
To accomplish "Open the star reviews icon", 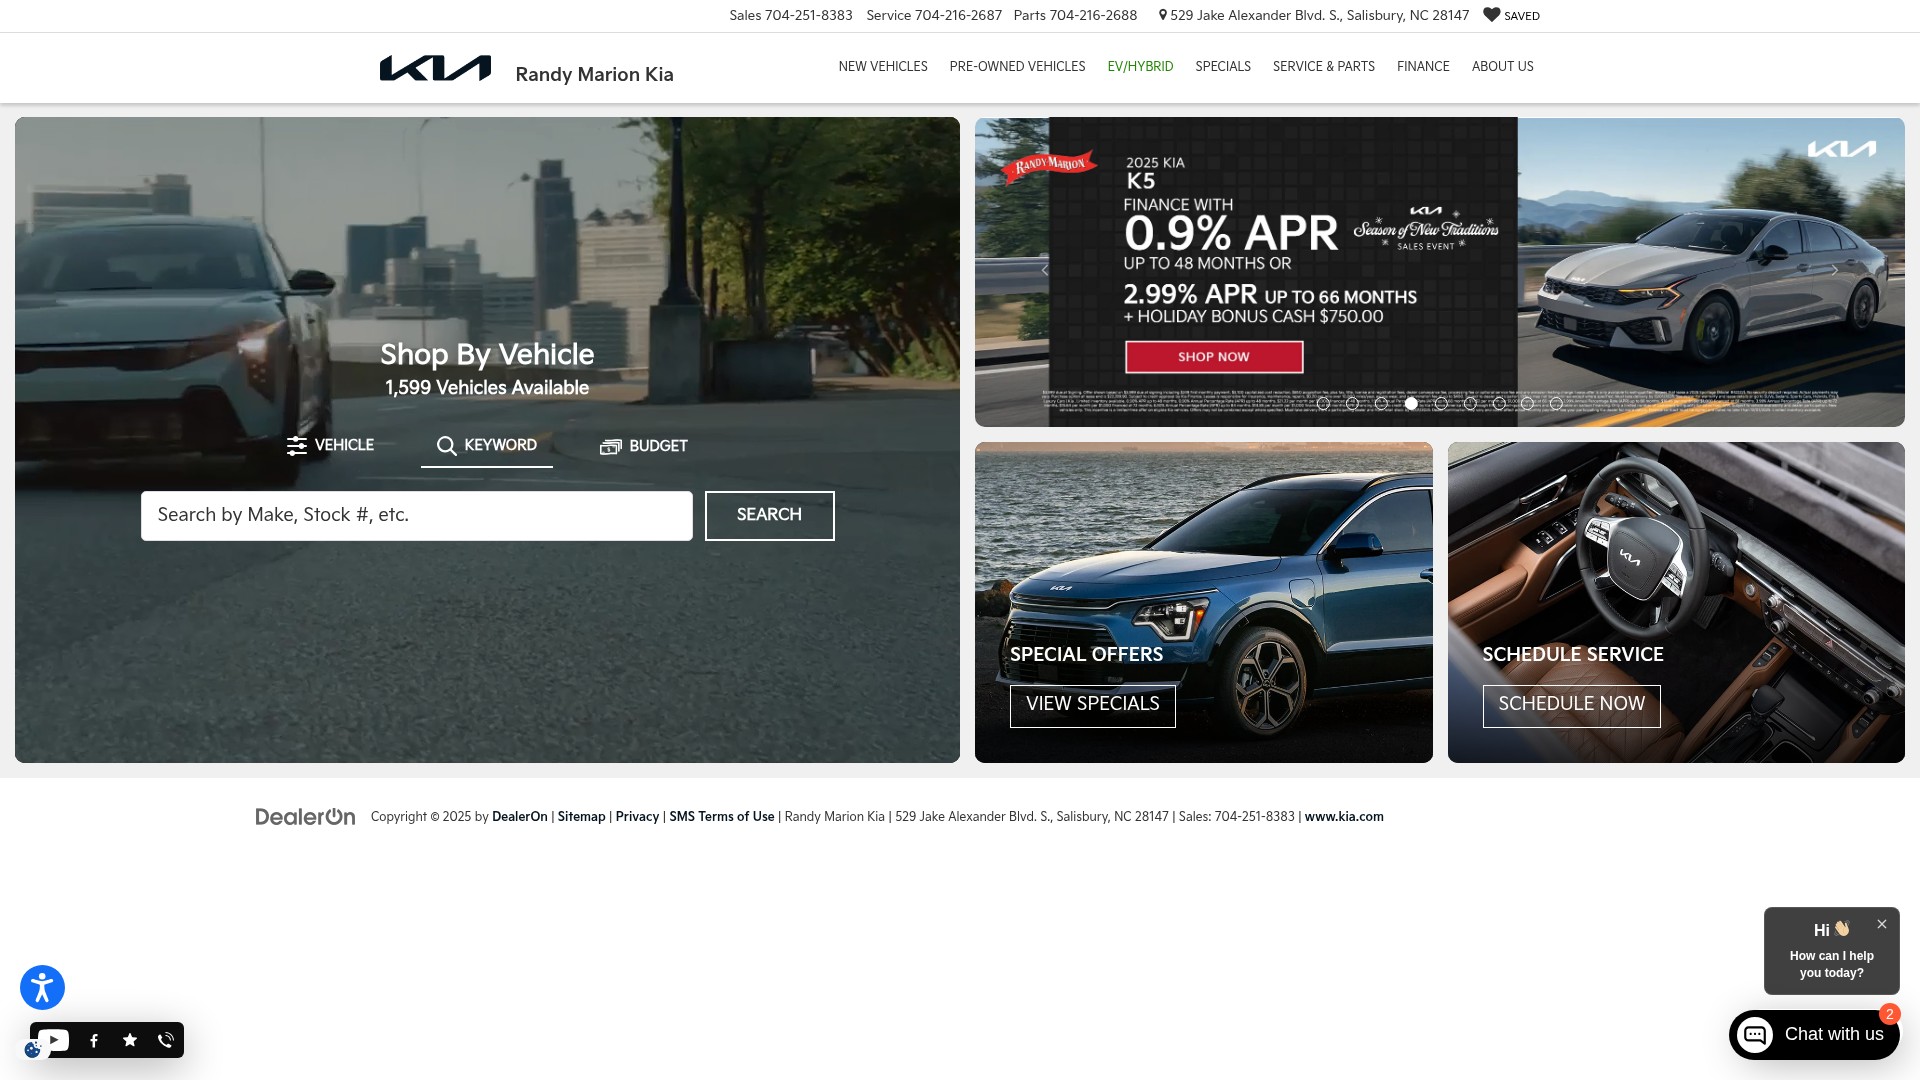I will (x=130, y=1040).
